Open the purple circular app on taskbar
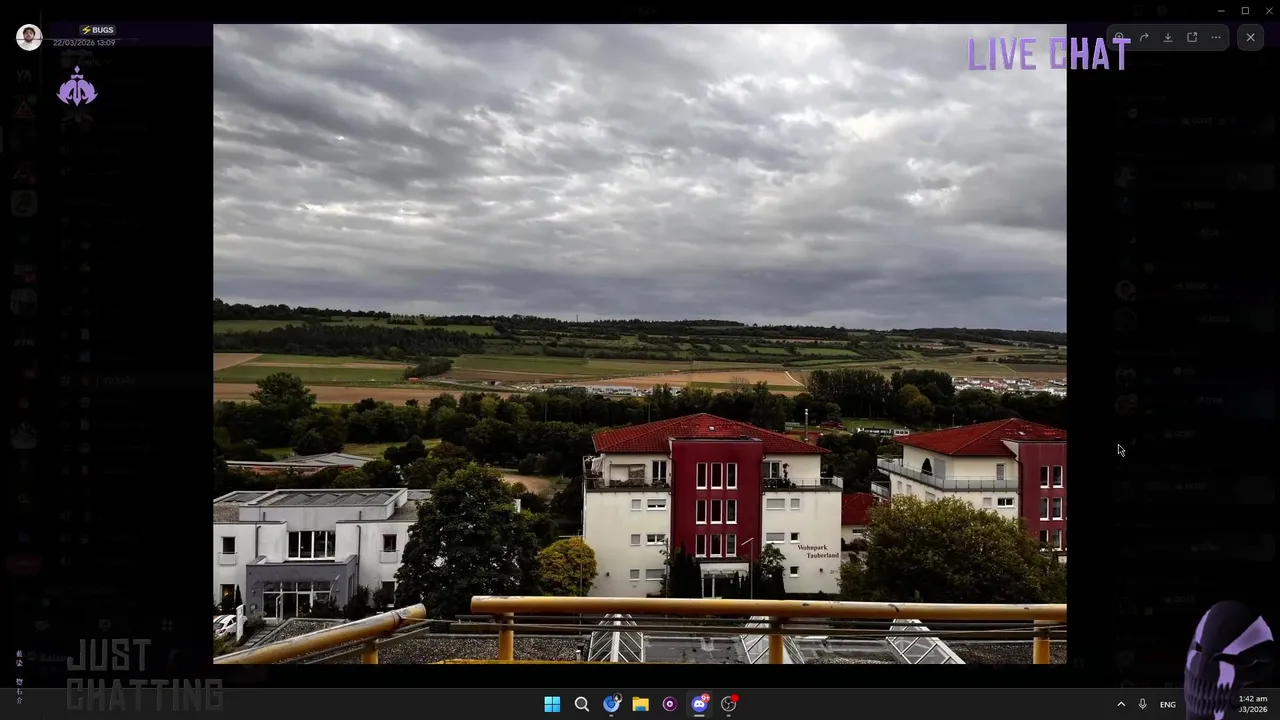This screenshot has height=720, width=1280. pyautogui.click(x=669, y=704)
